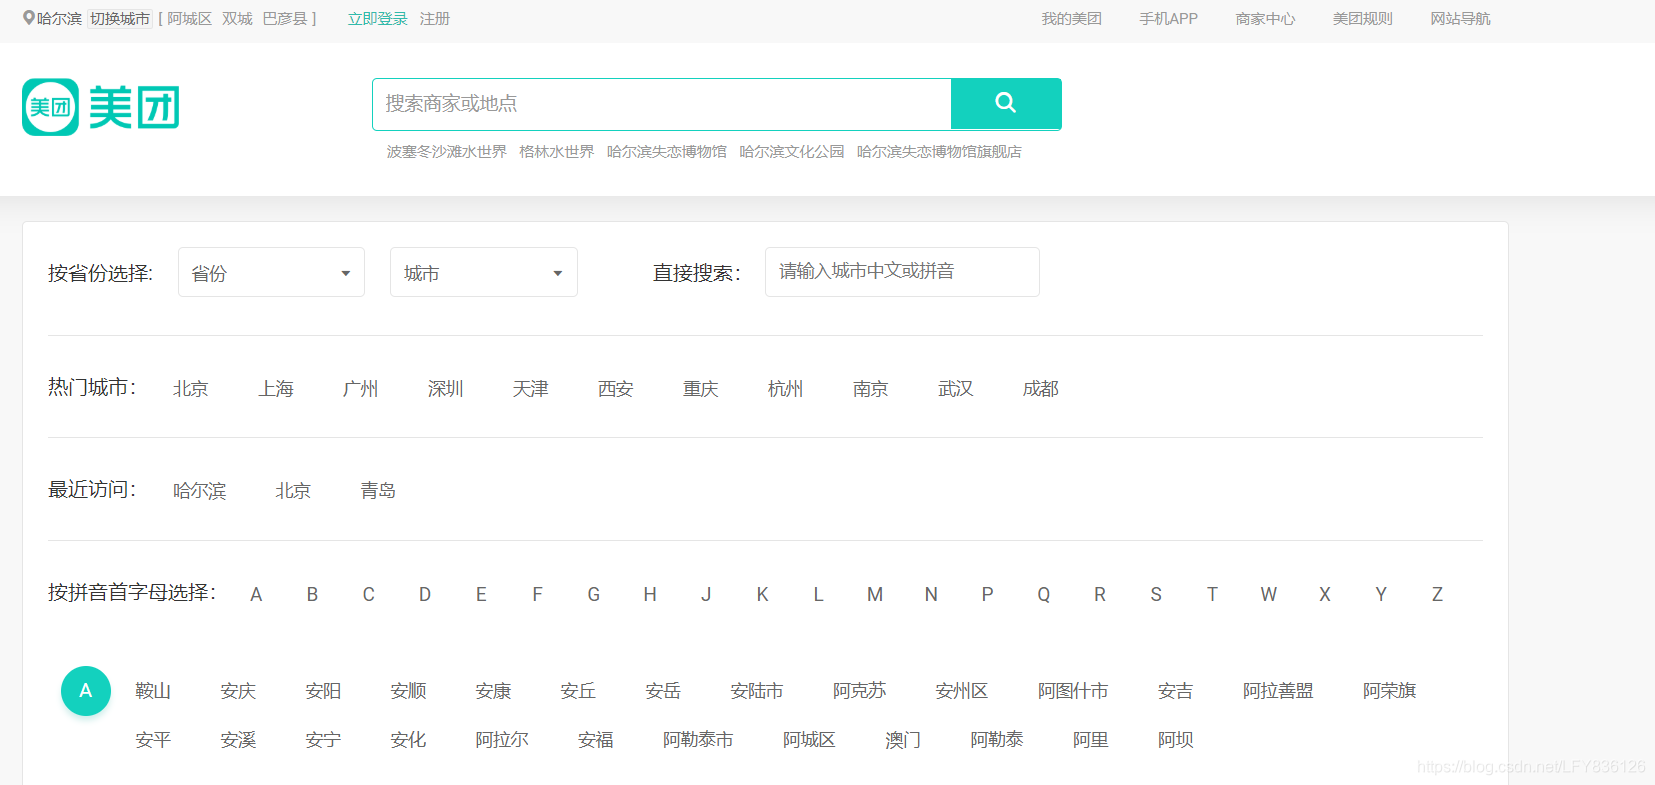The image size is (1655, 785).
Task: Click hot search 哈尔滨文化公园
Action: click(792, 151)
